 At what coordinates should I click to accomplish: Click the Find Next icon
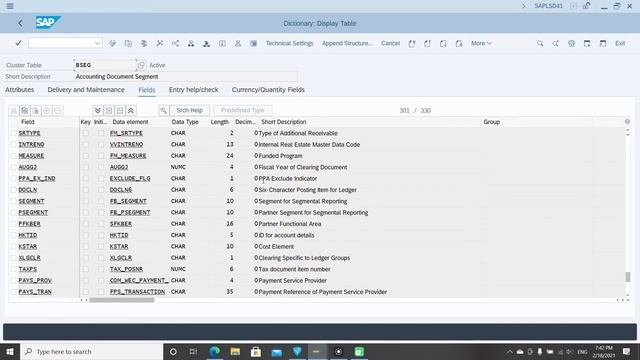pyautogui.click(x=556, y=43)
